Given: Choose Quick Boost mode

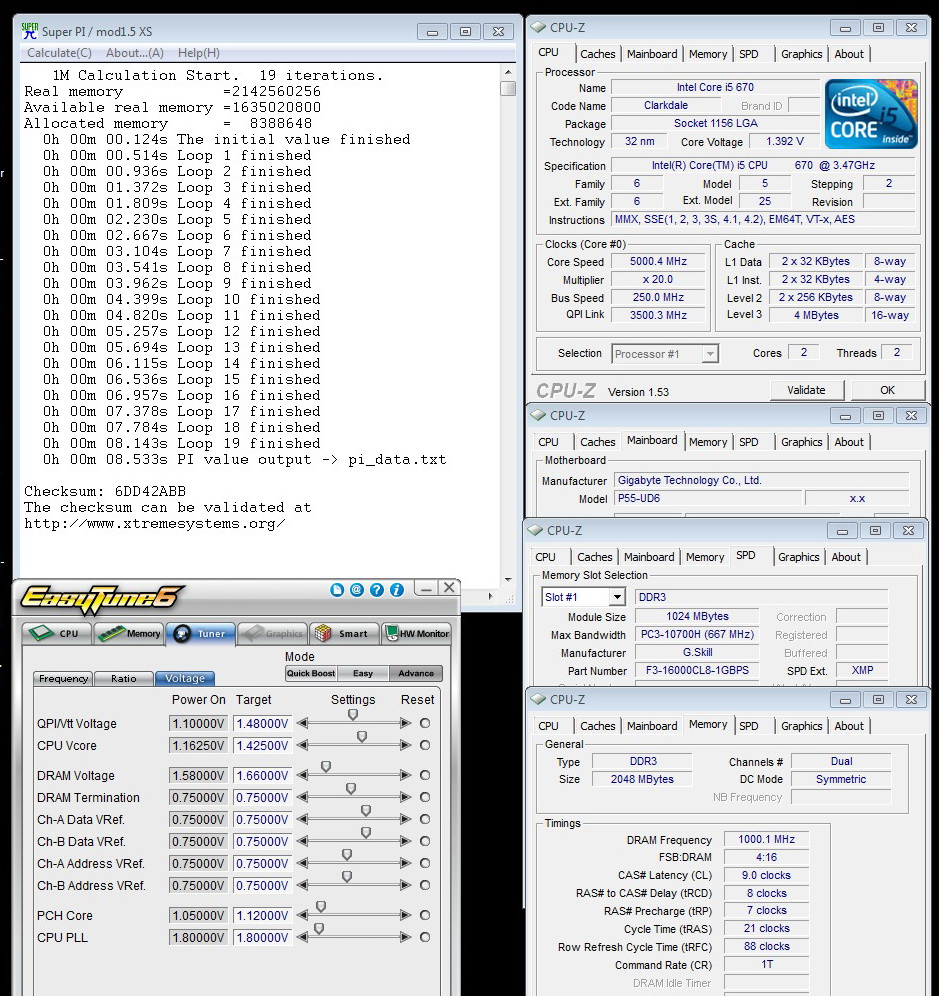Looking at the screenshot, I should [x=311, y=673].
